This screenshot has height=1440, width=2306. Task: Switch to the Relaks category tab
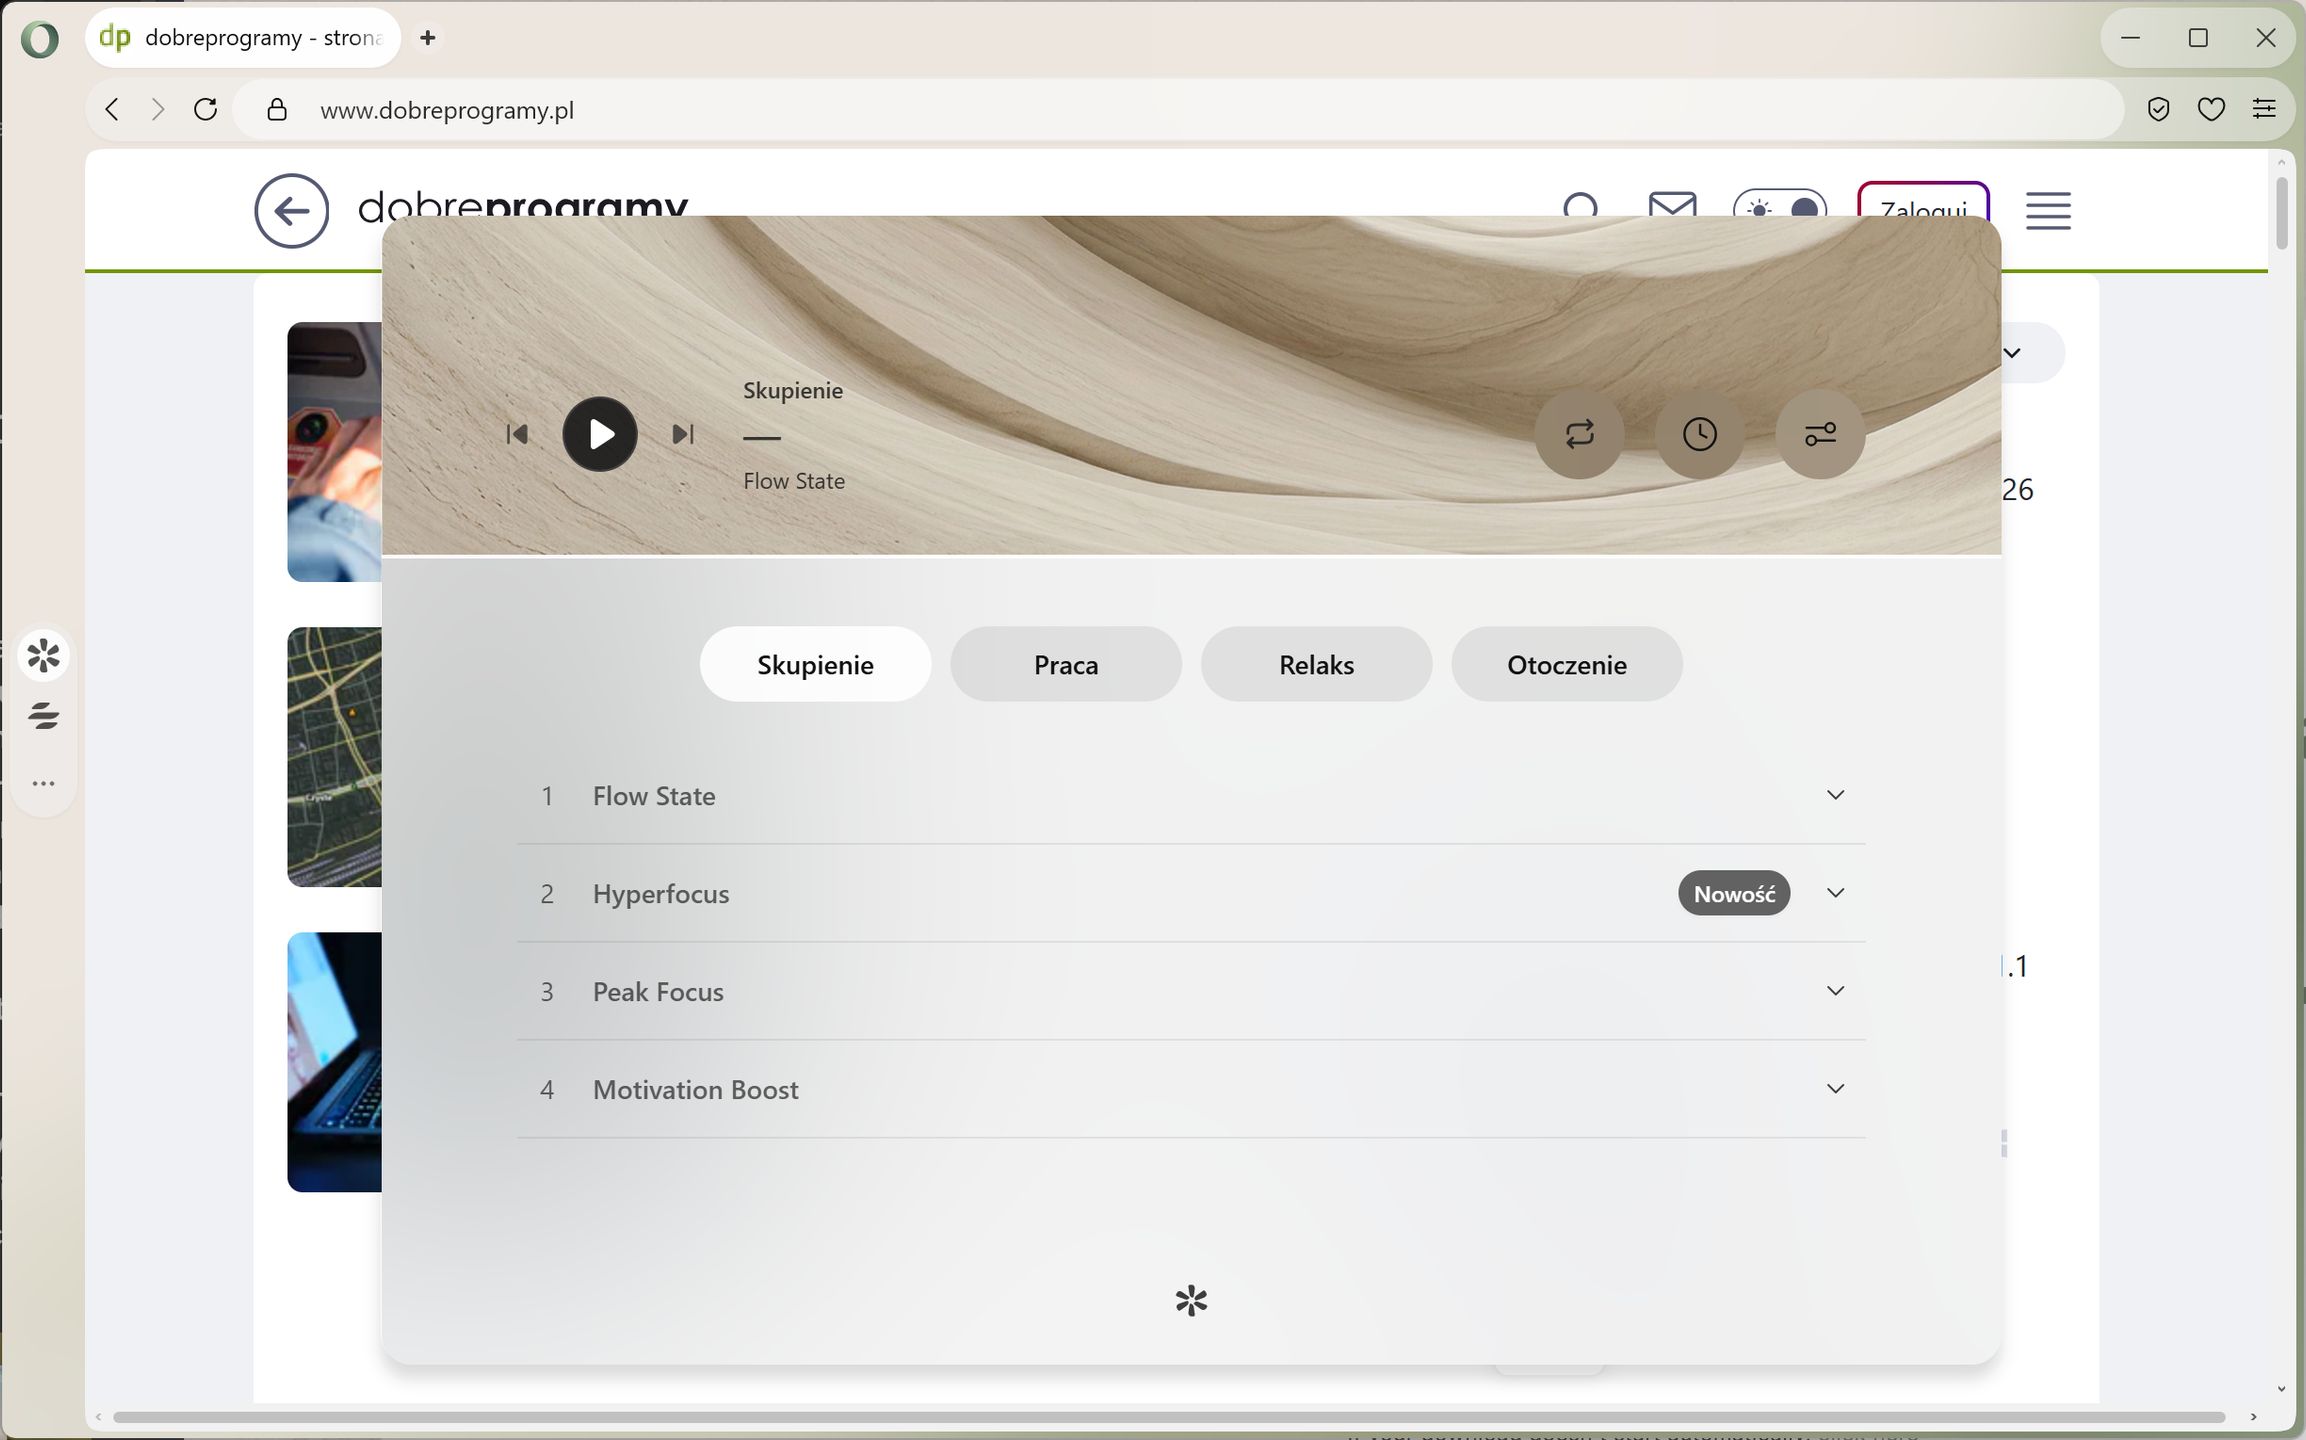pos(1316,664)
